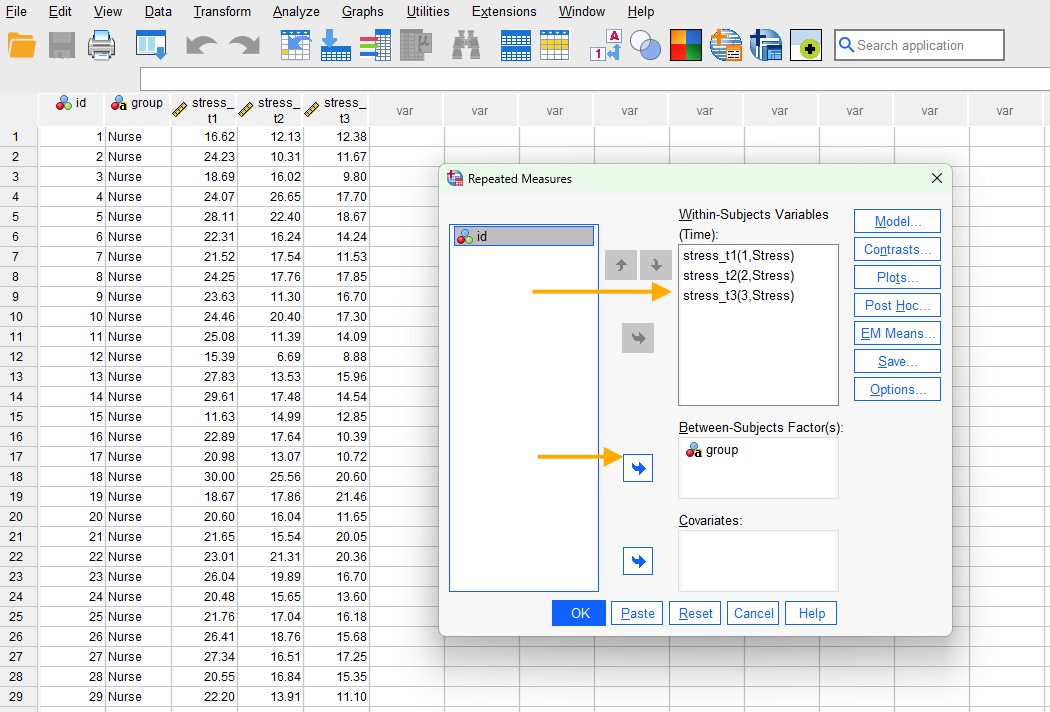1050x712 pixels.
Task: Open the Contrasts... button
Action: 897,249
